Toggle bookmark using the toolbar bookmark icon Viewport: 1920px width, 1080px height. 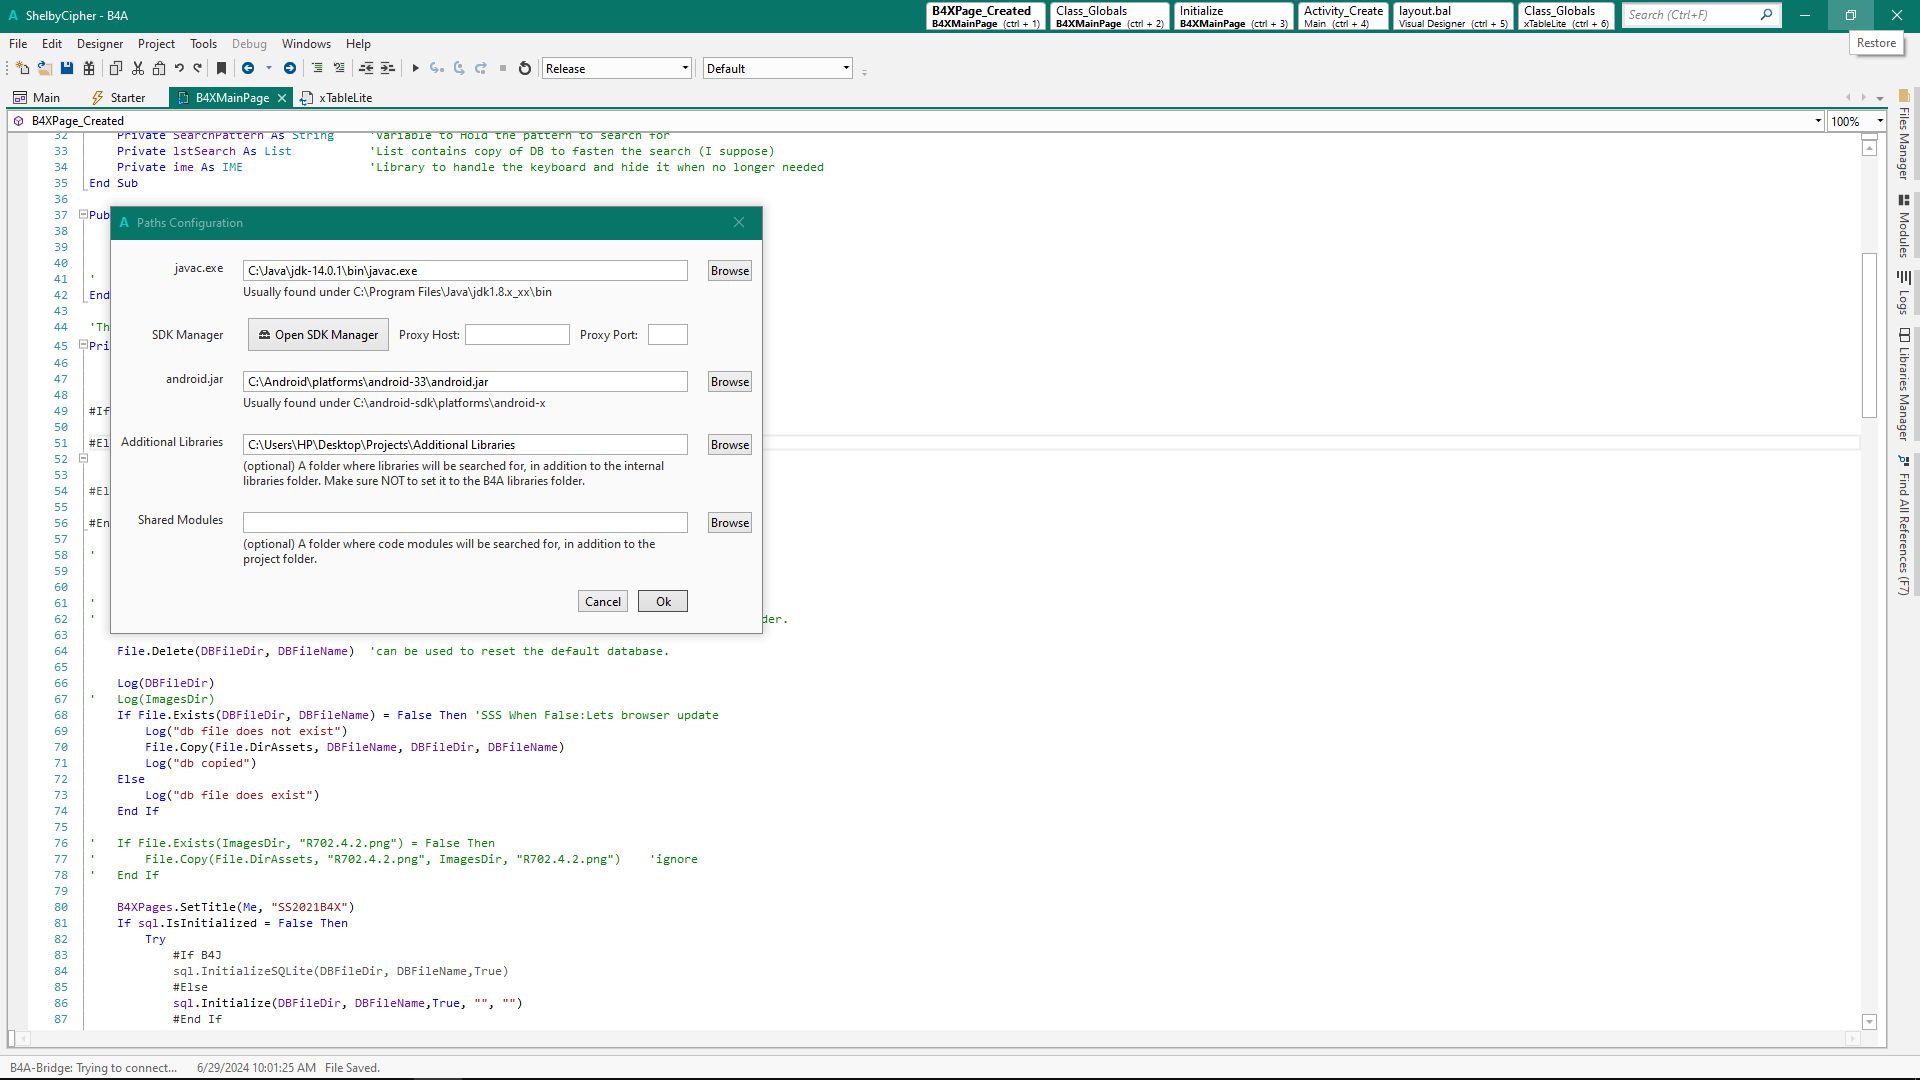pyautogui.click(x=222, y=69)
